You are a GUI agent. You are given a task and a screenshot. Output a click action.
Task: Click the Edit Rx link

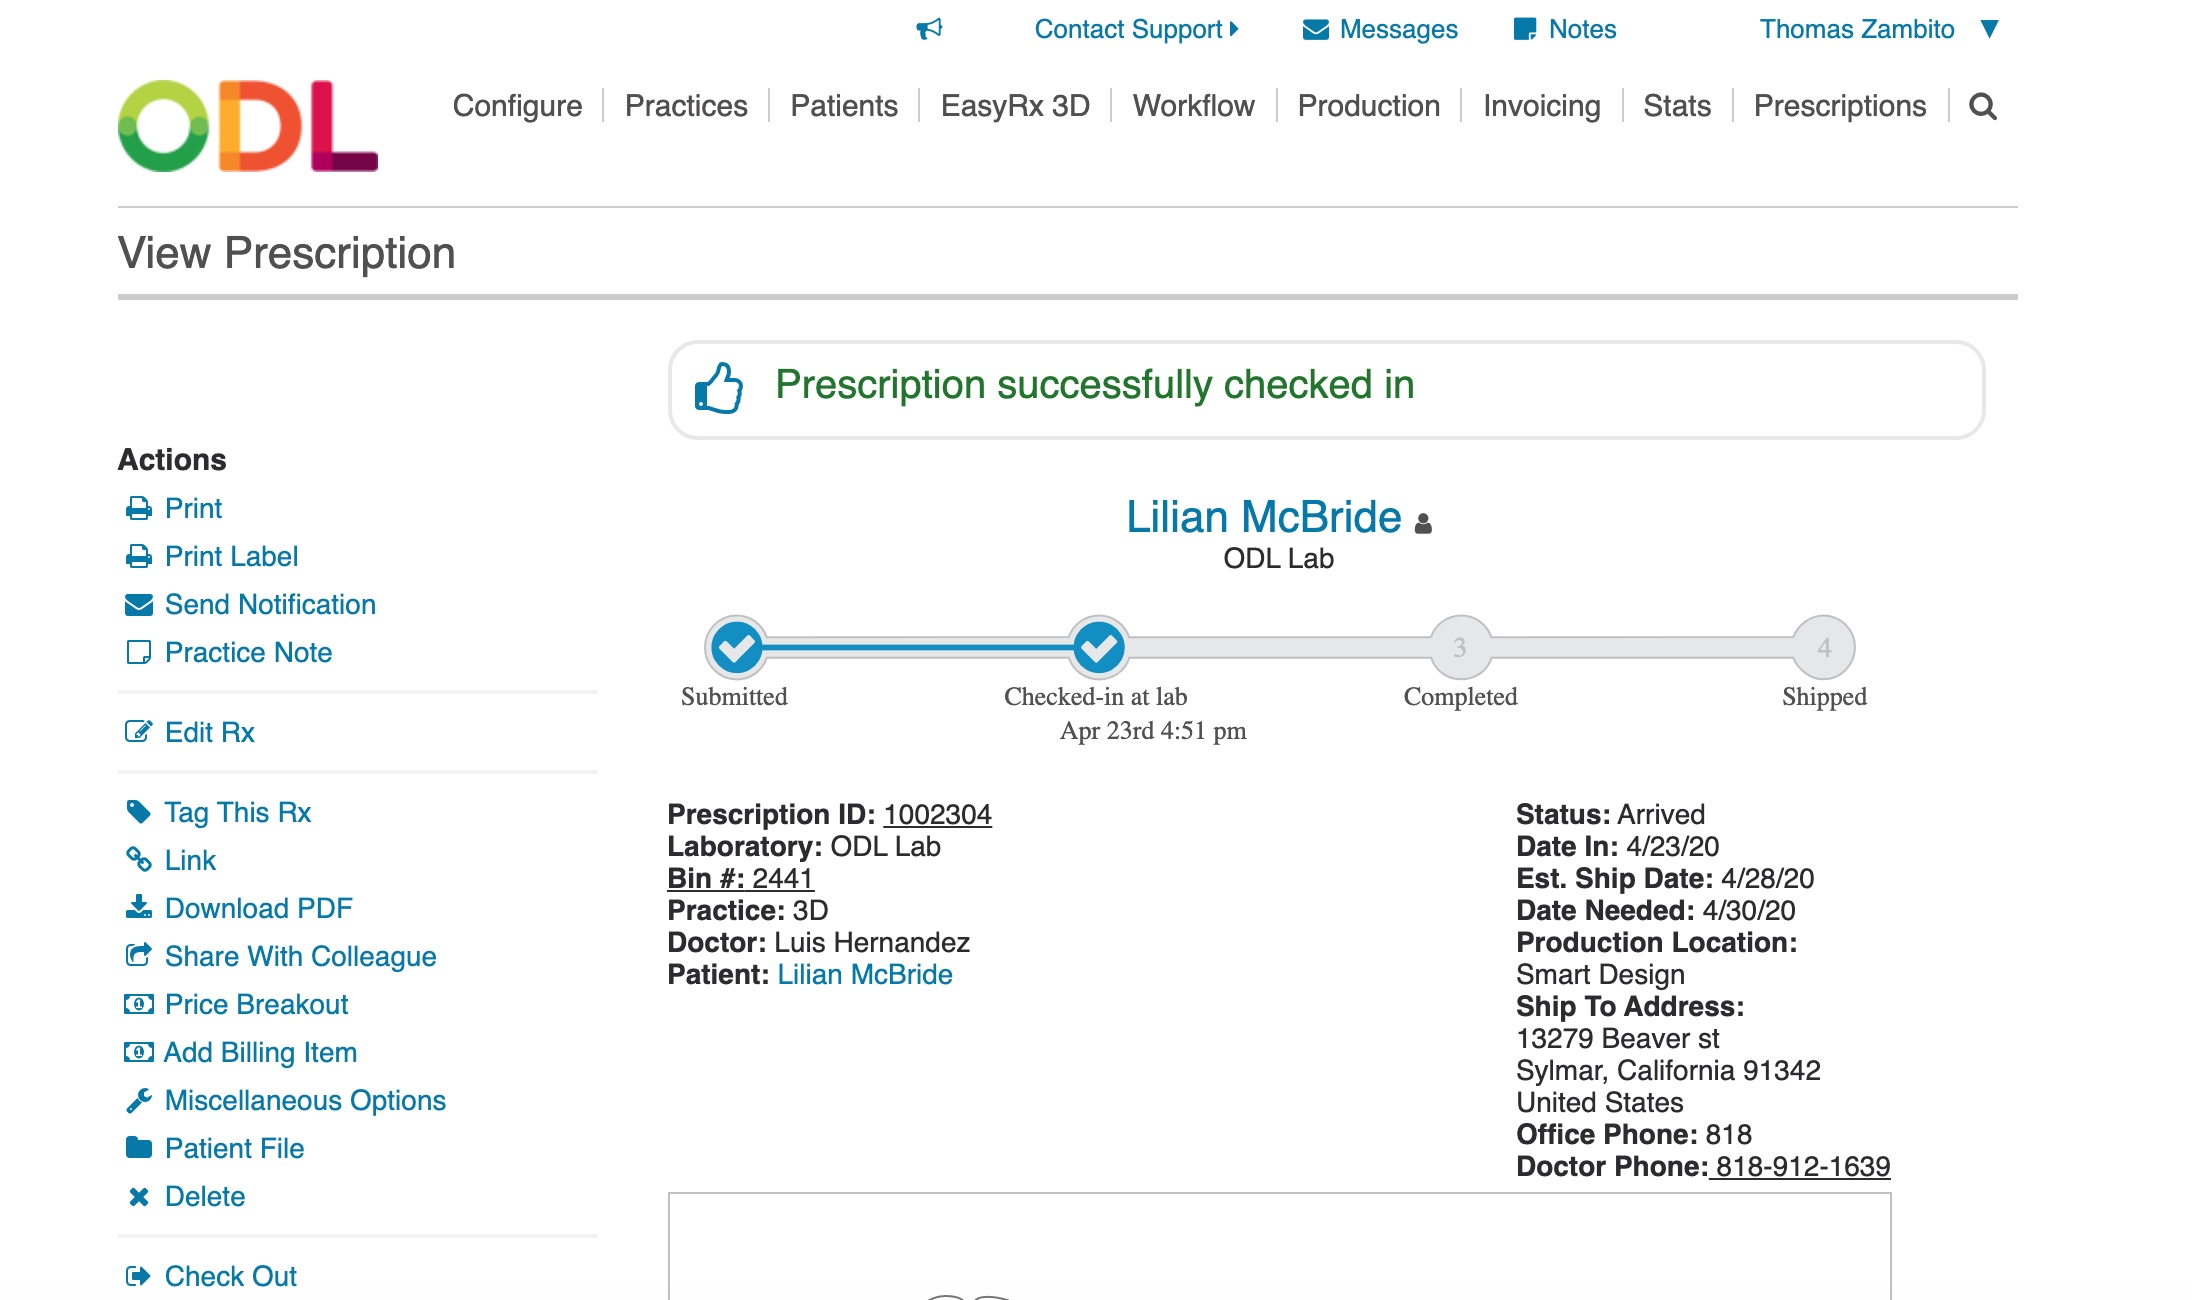tap(209, 732)
